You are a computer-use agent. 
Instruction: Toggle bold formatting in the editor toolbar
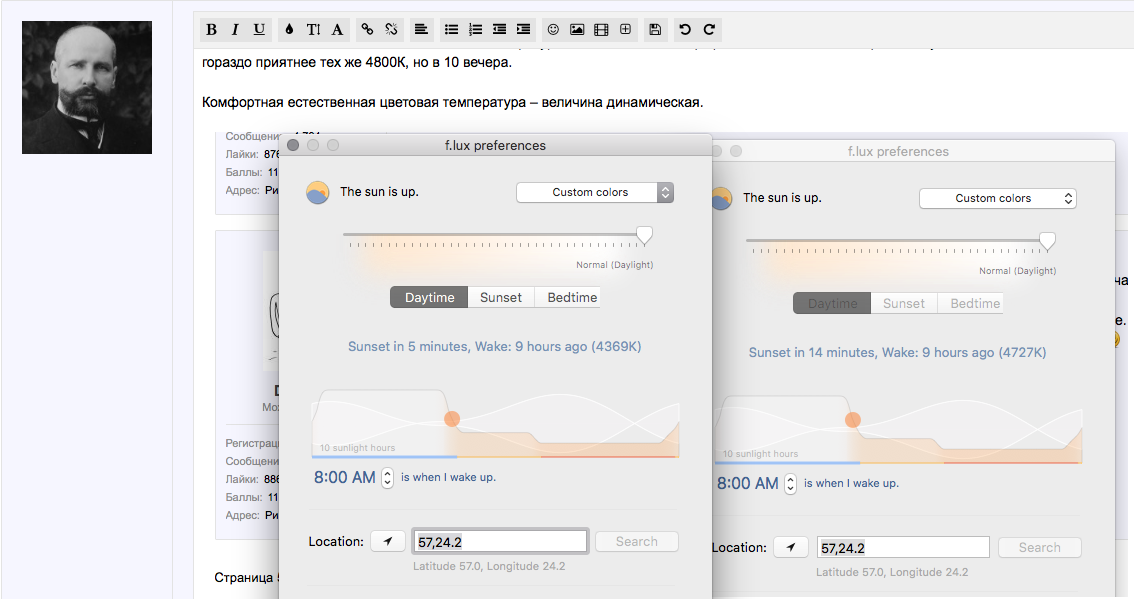pos(211,30)
